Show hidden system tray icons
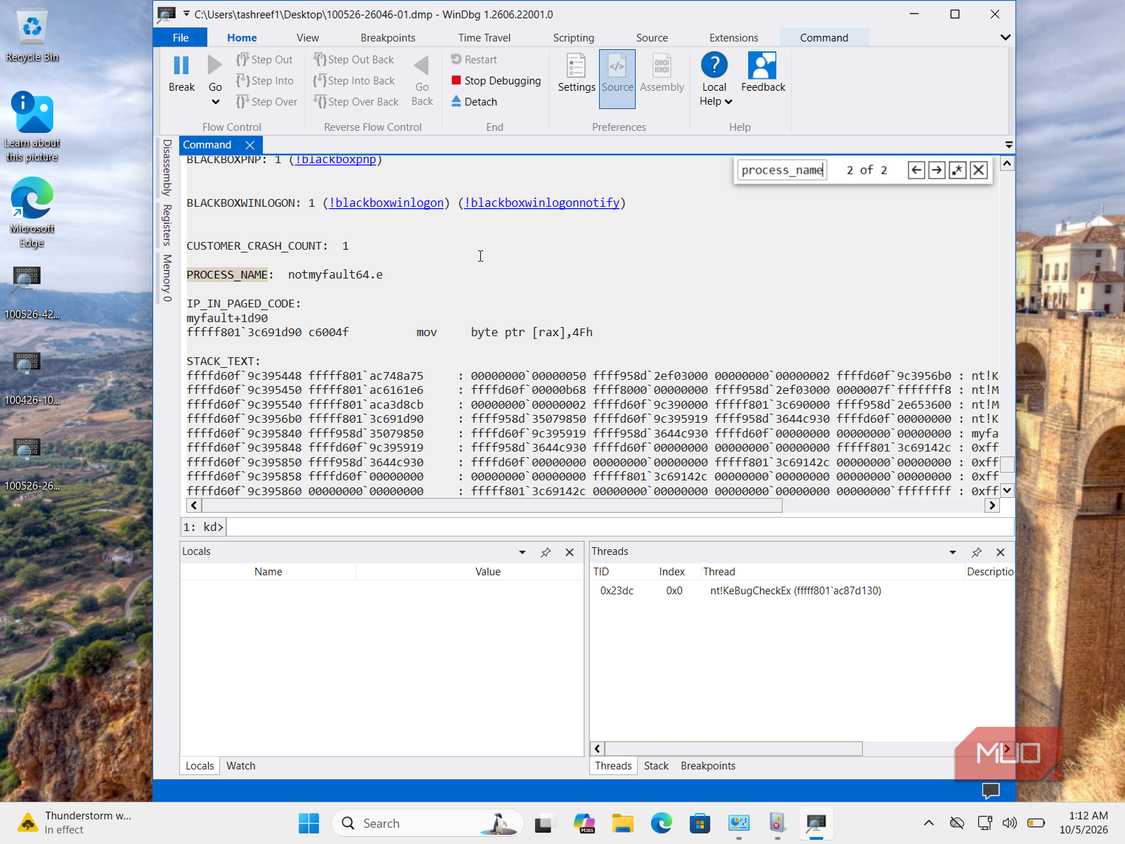Screen dimensions: 1125x844 click(x=928, y=823)
